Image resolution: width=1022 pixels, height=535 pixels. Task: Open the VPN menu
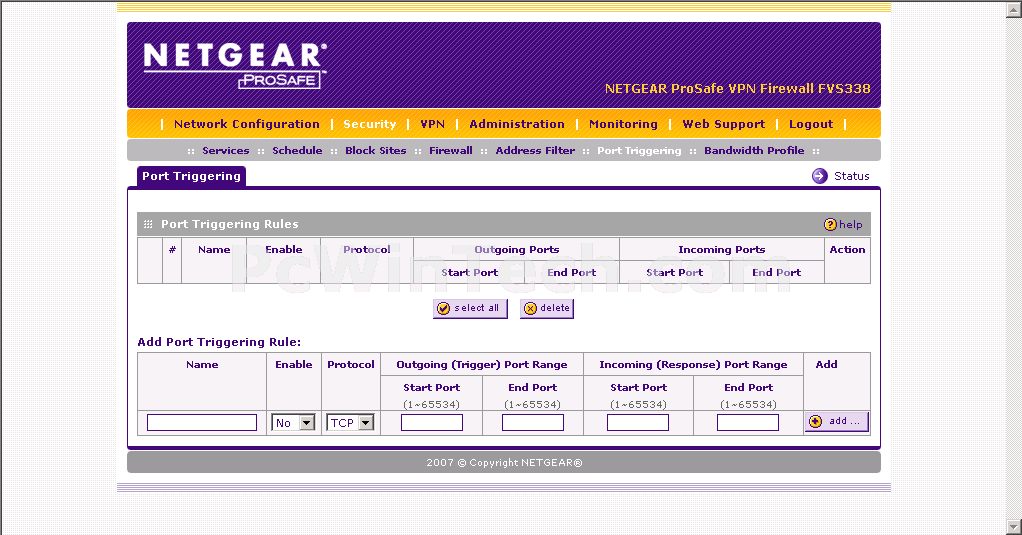pyautogui.click(x=432, y=124)
